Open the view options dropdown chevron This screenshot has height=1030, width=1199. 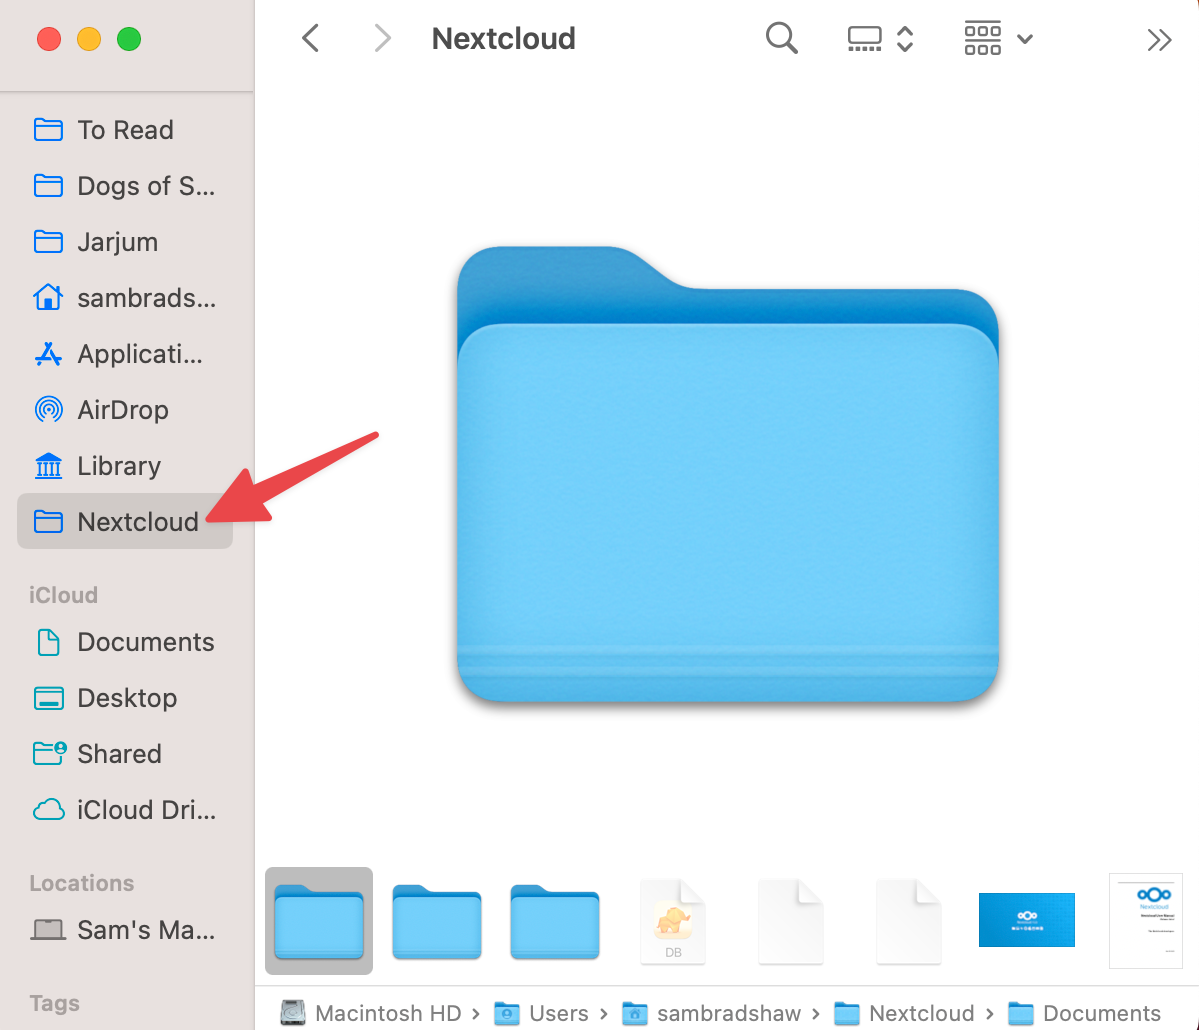[1025, 38]
